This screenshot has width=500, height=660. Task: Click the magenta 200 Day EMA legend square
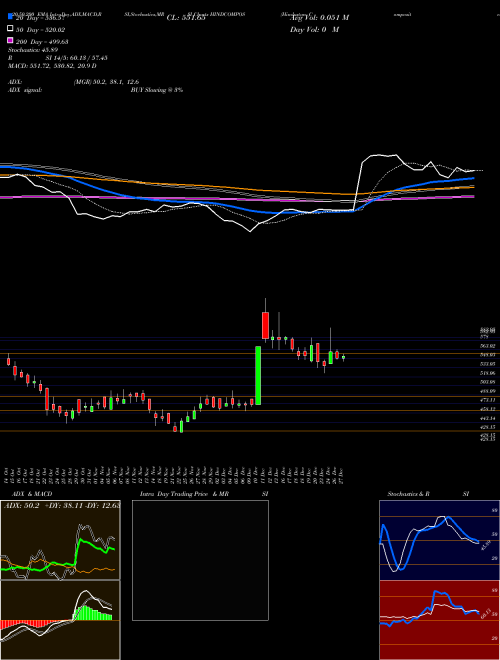(10, 40)
